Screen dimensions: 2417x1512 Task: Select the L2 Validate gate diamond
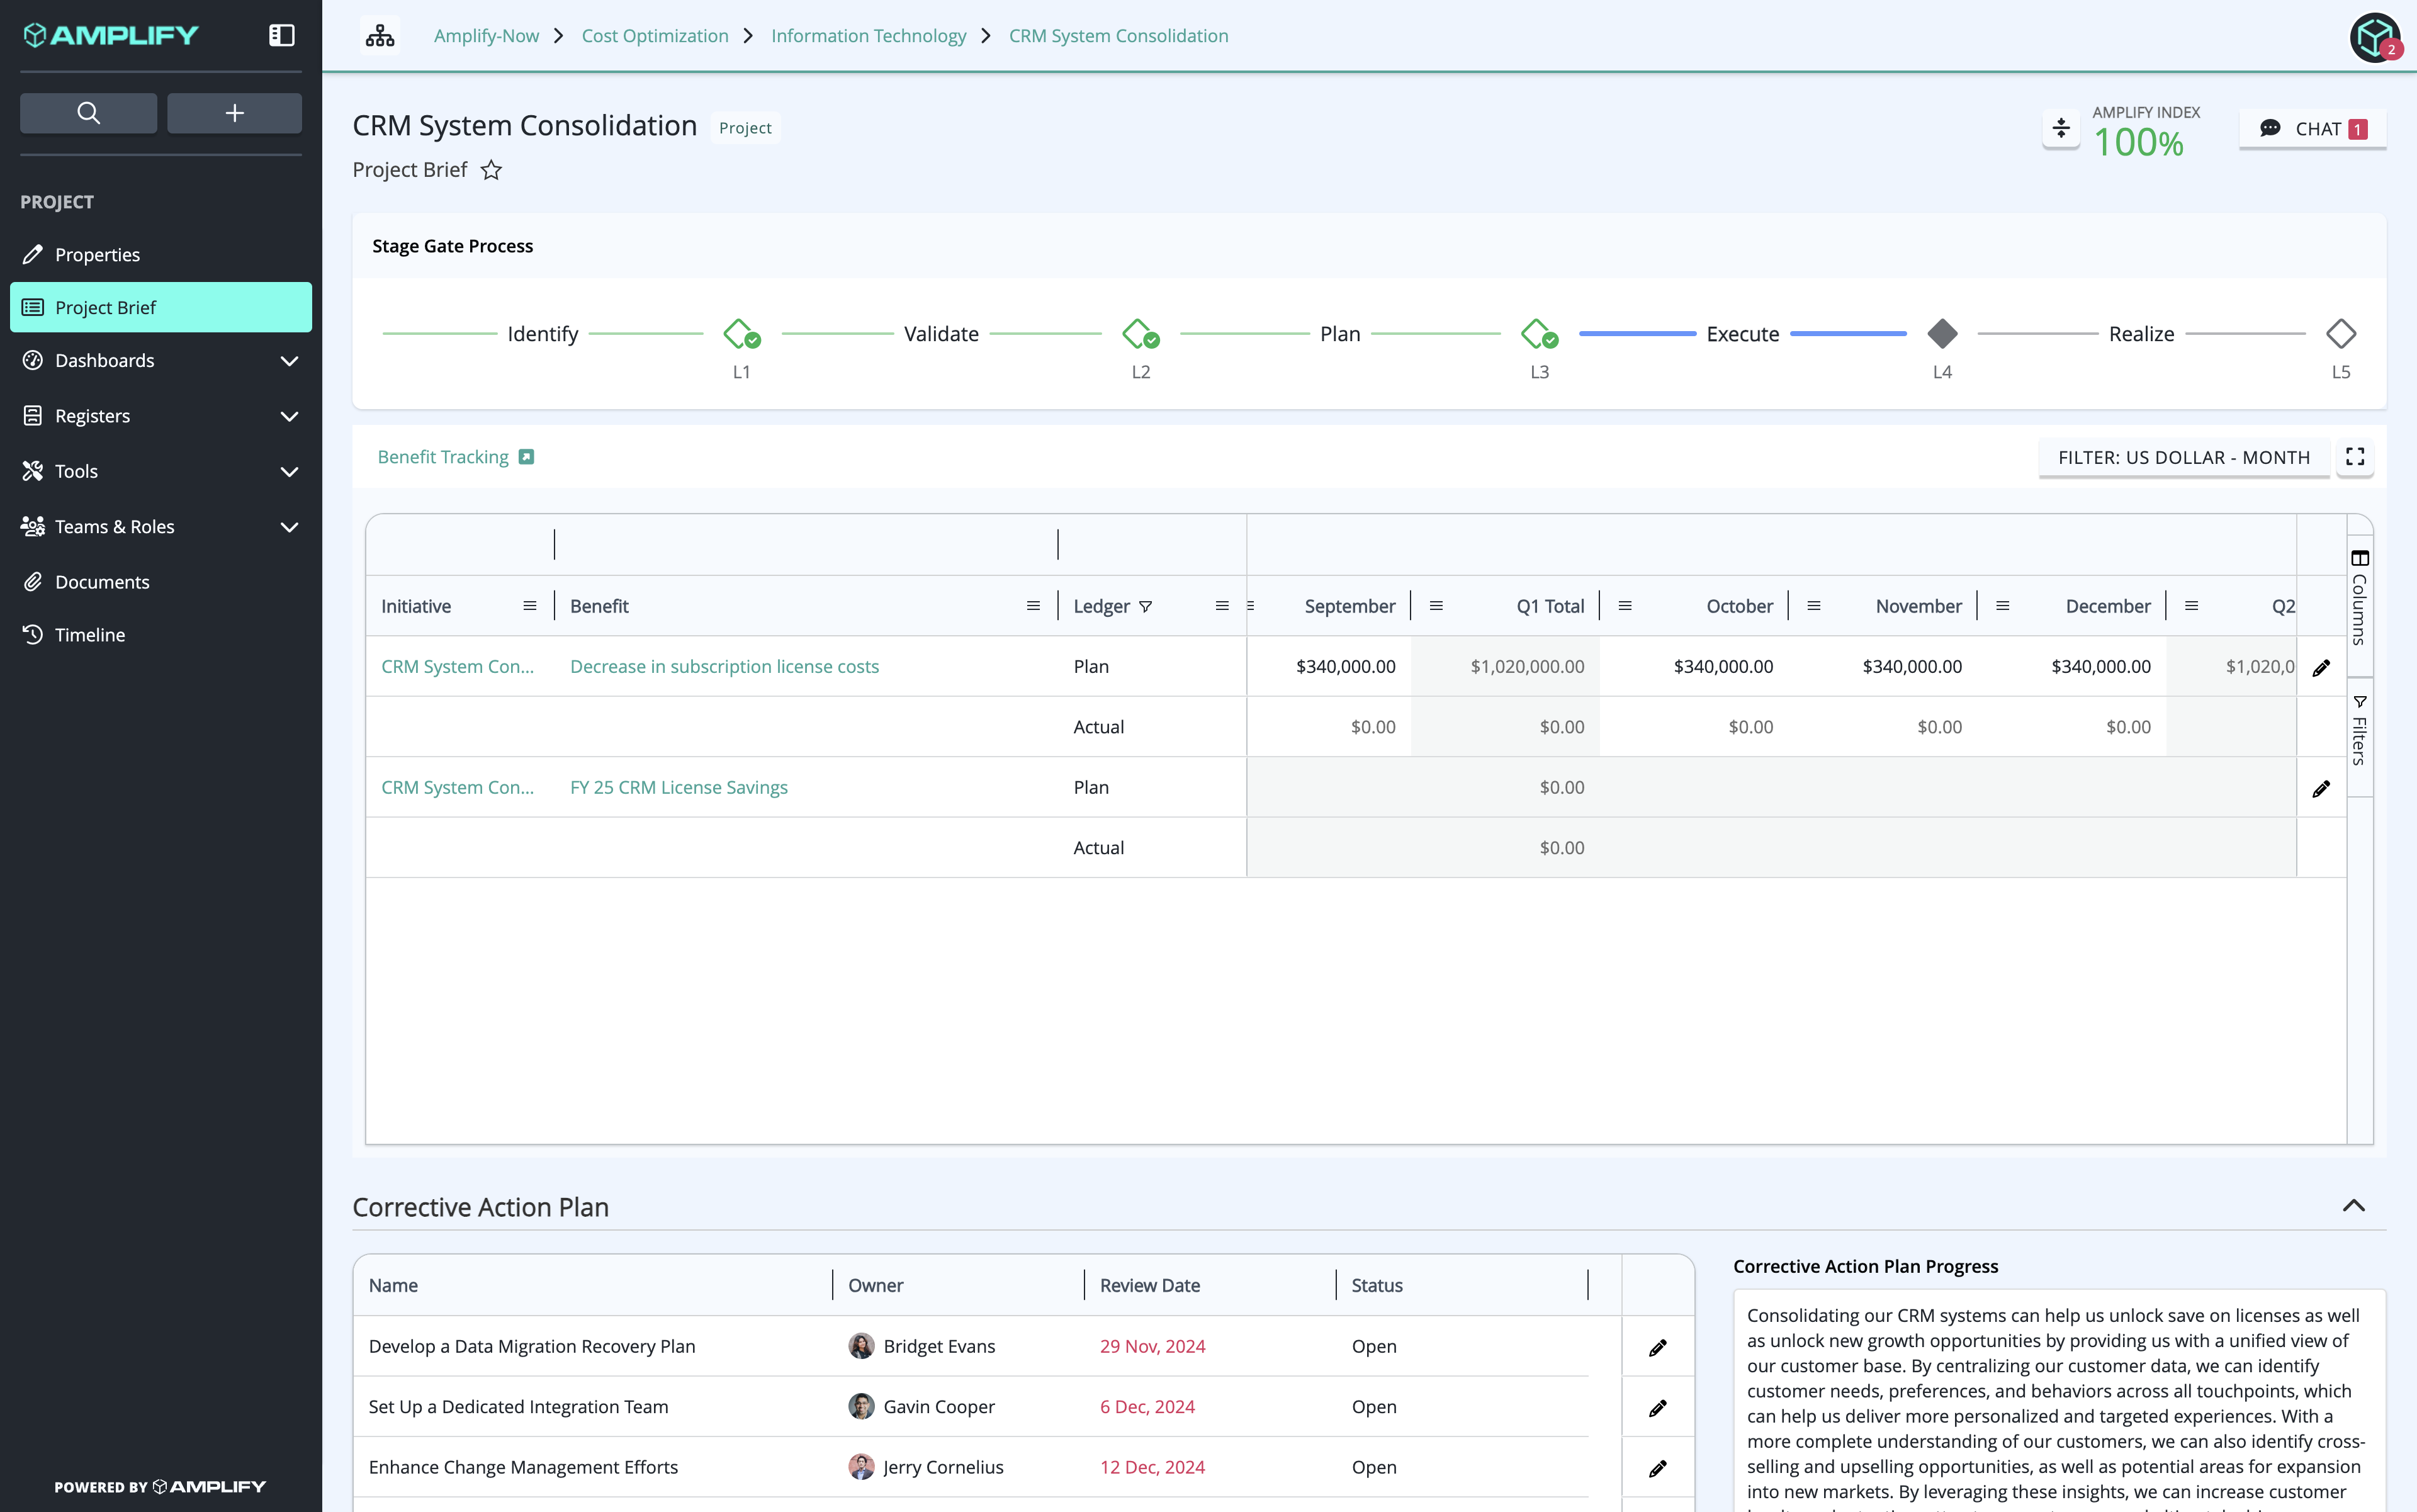pyautogui.click(x=1140, y=334)
